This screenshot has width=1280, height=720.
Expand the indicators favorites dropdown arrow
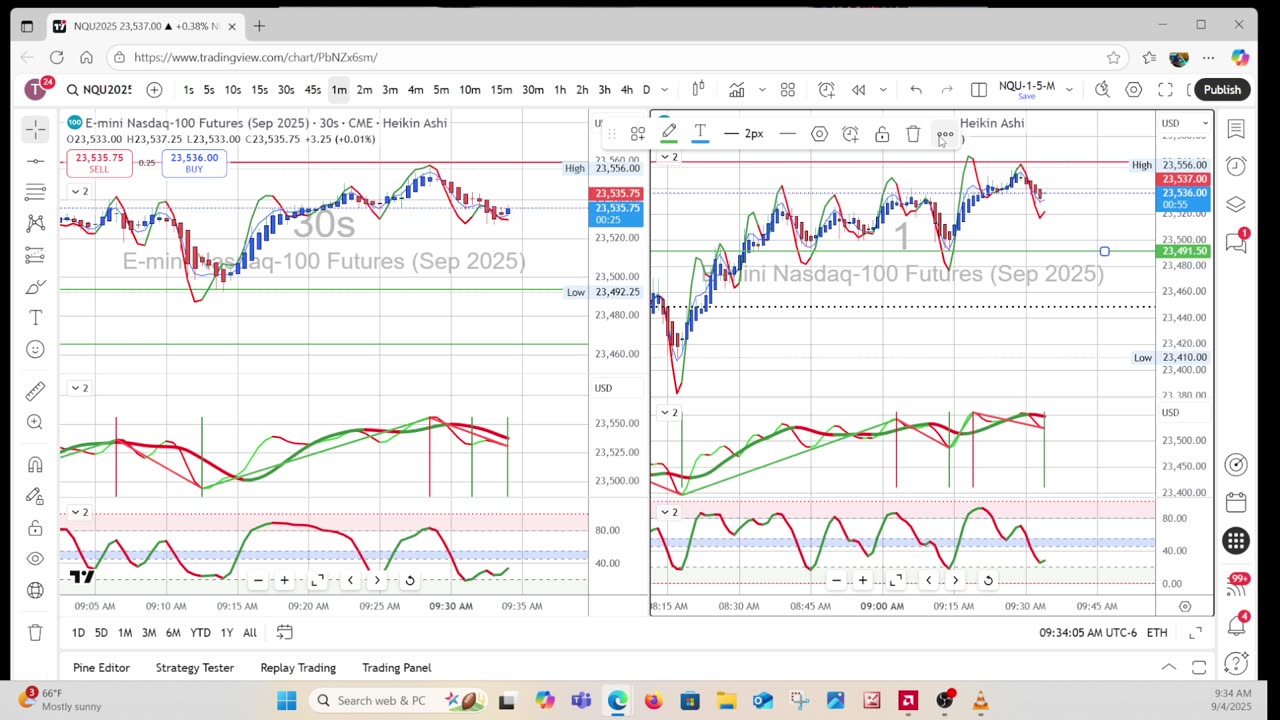(762, 90)
